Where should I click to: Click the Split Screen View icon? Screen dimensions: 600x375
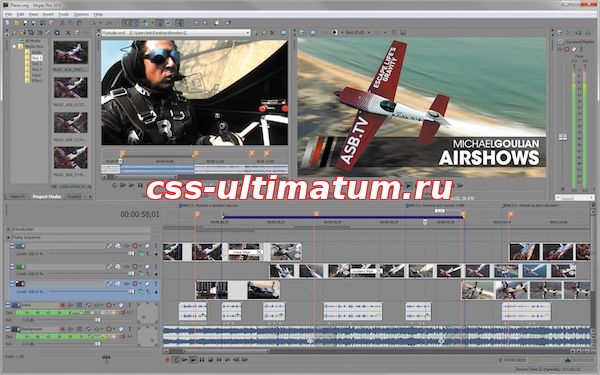coord(335,33)
